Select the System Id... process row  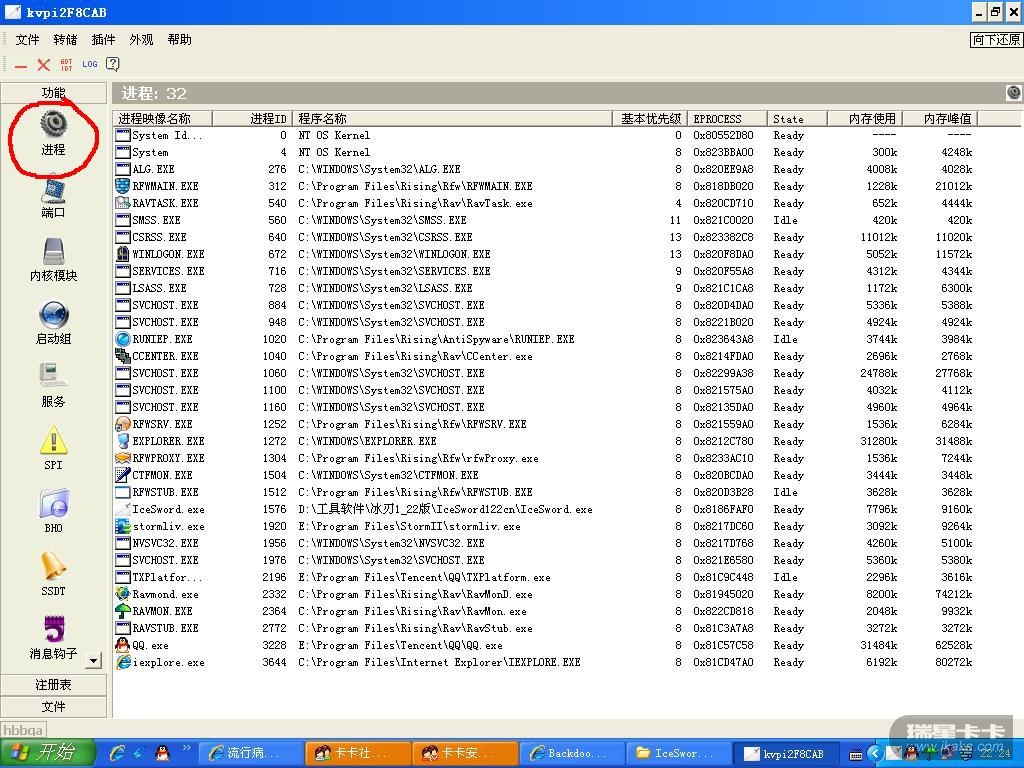[543, 135]
